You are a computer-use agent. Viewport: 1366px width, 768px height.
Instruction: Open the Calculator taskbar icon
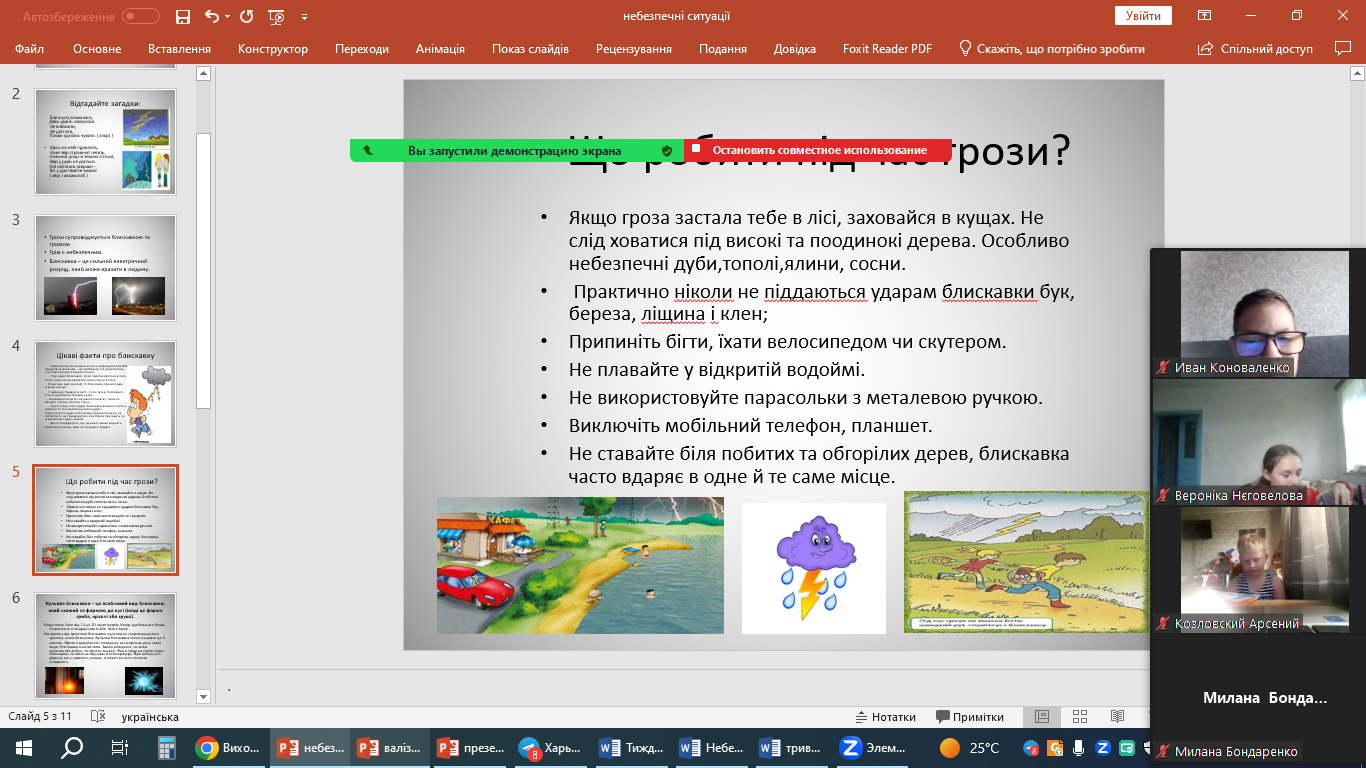point(166,747)
